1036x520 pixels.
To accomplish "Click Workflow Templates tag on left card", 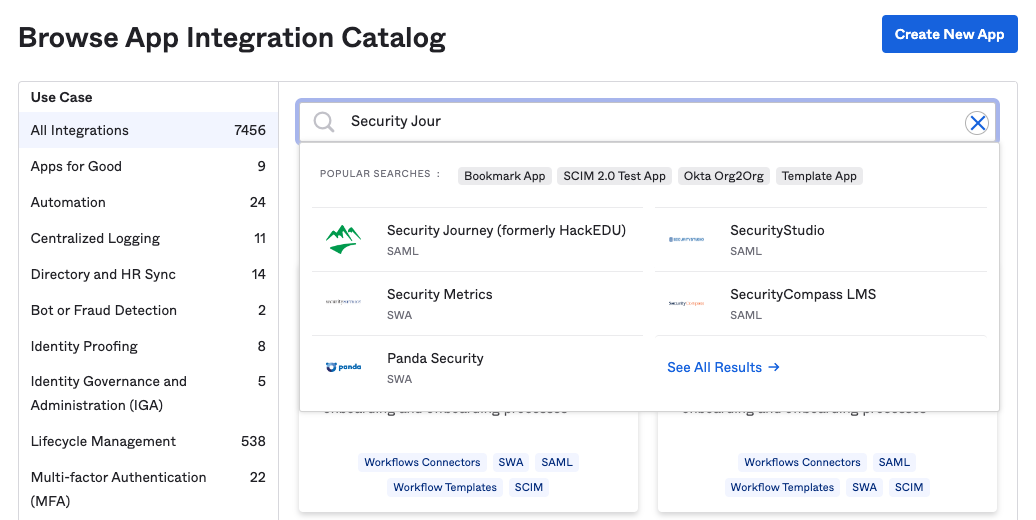I will pyautogui.click(x=445, y=488).
